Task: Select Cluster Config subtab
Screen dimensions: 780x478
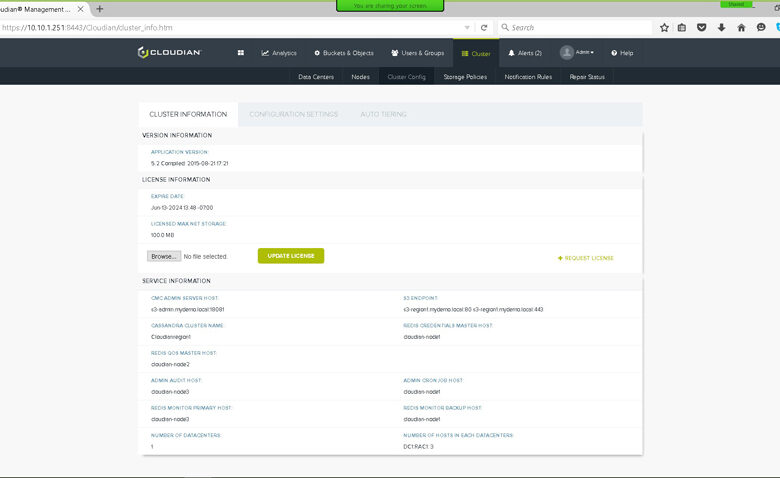Action: coord(406,77)
